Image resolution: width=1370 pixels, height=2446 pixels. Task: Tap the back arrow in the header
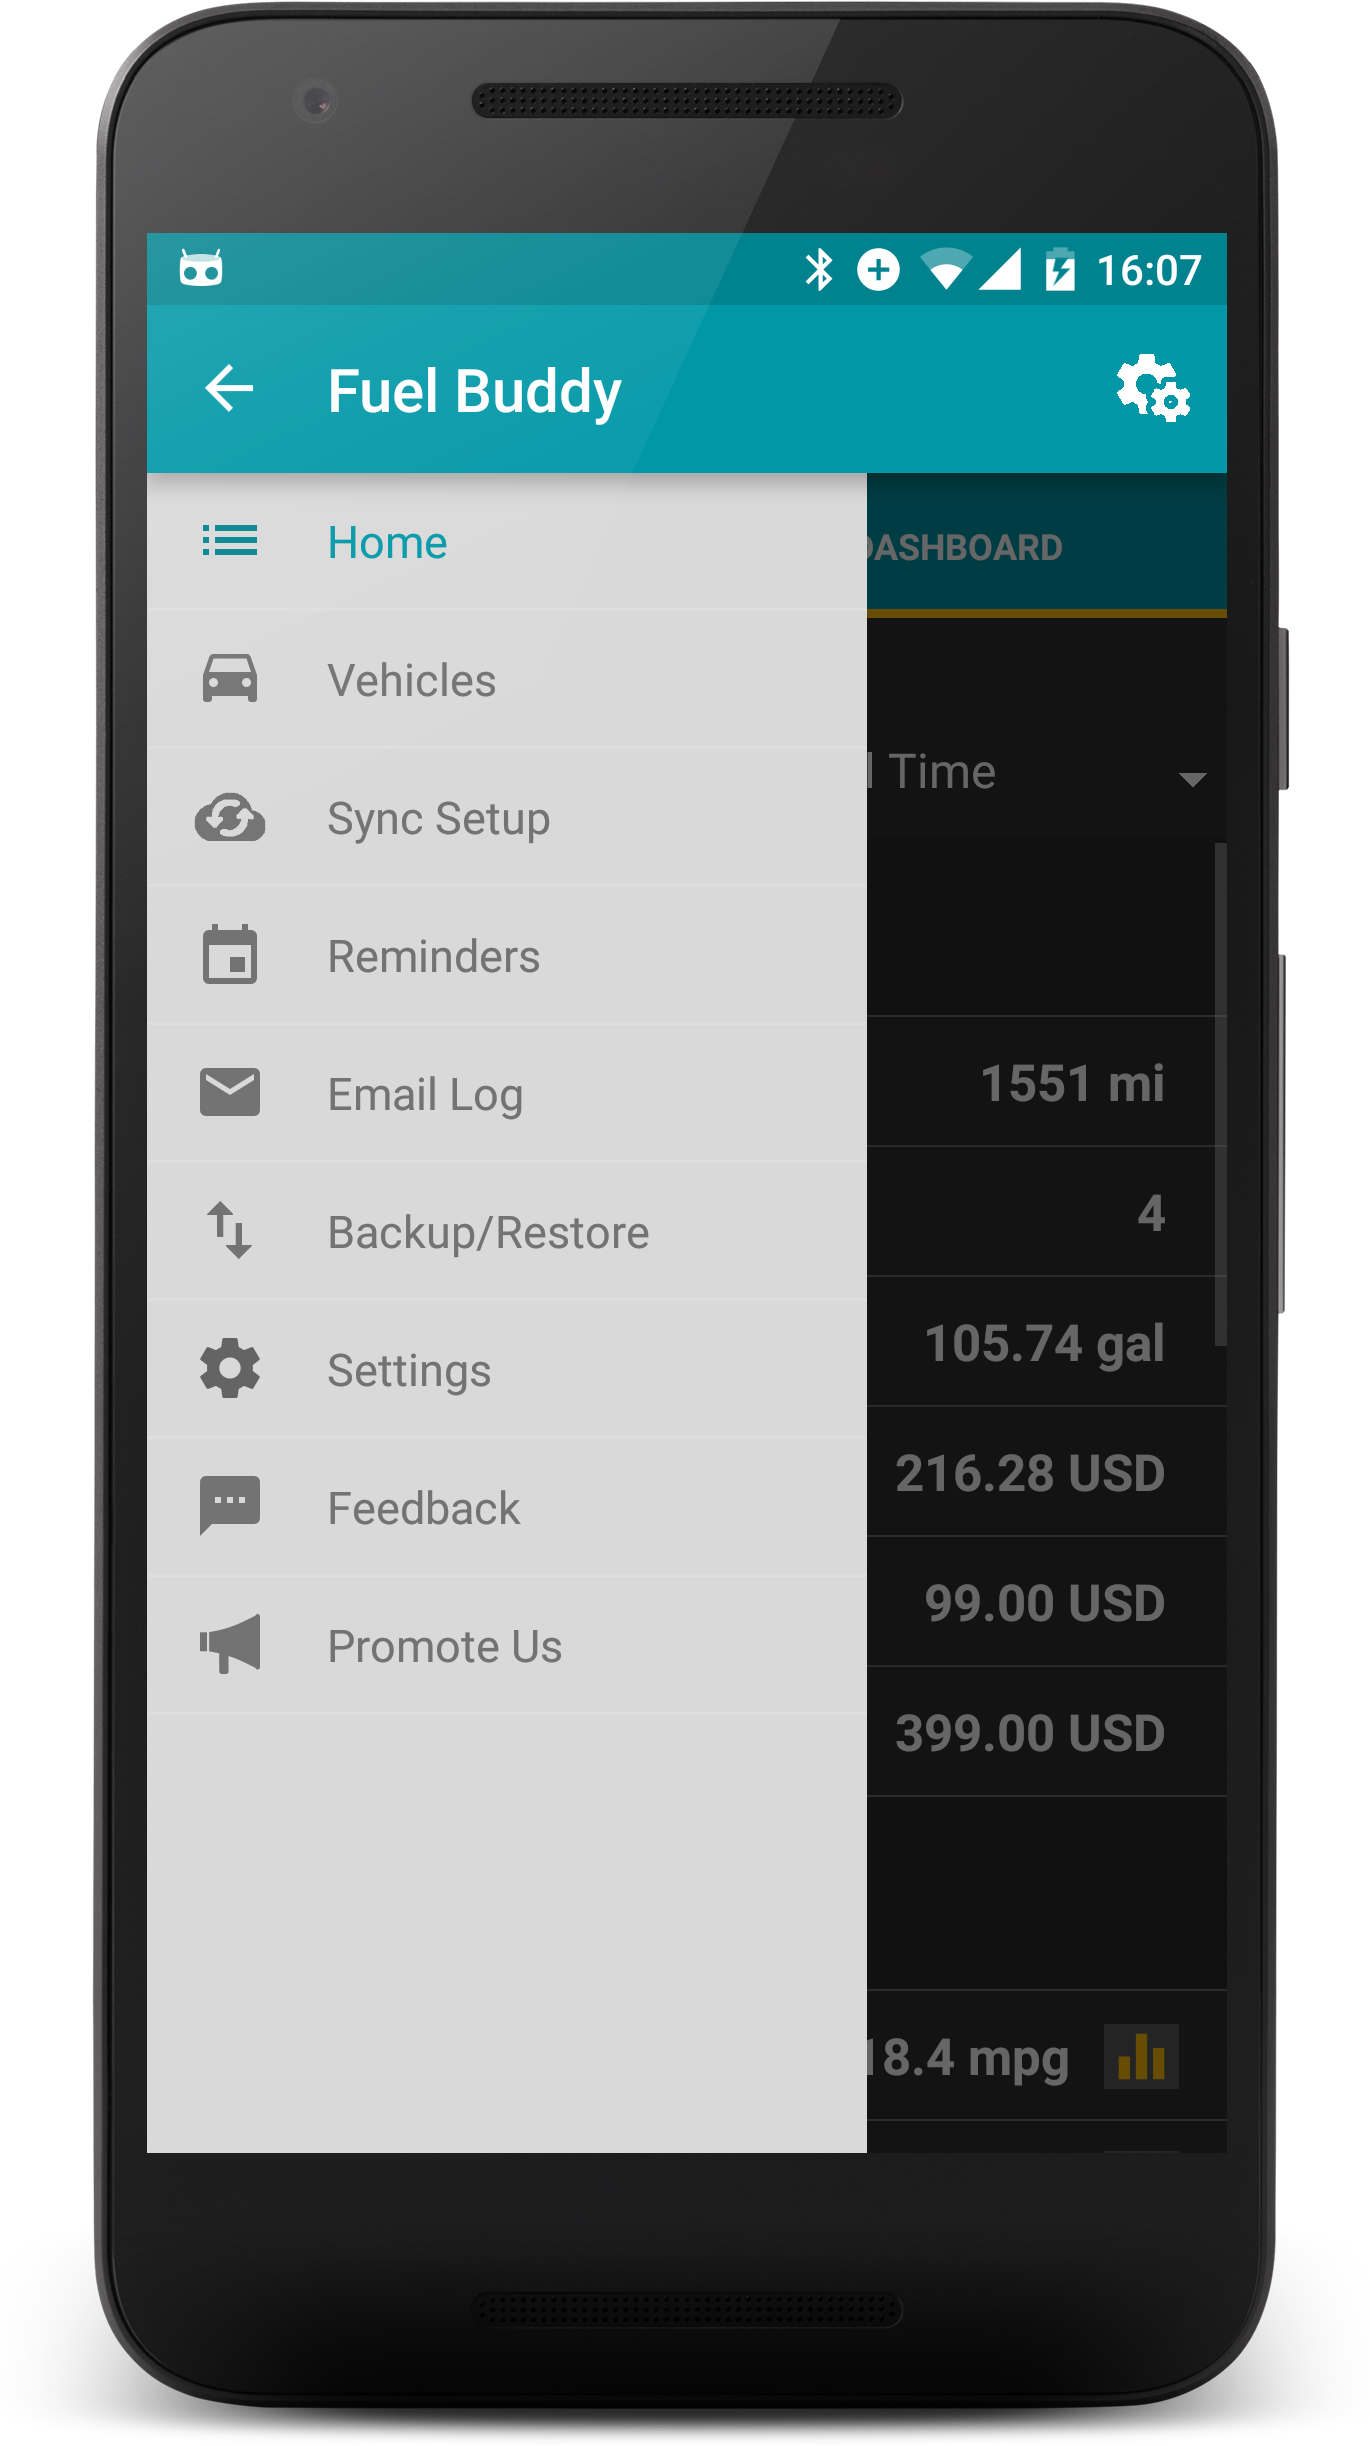click(229, 389)
